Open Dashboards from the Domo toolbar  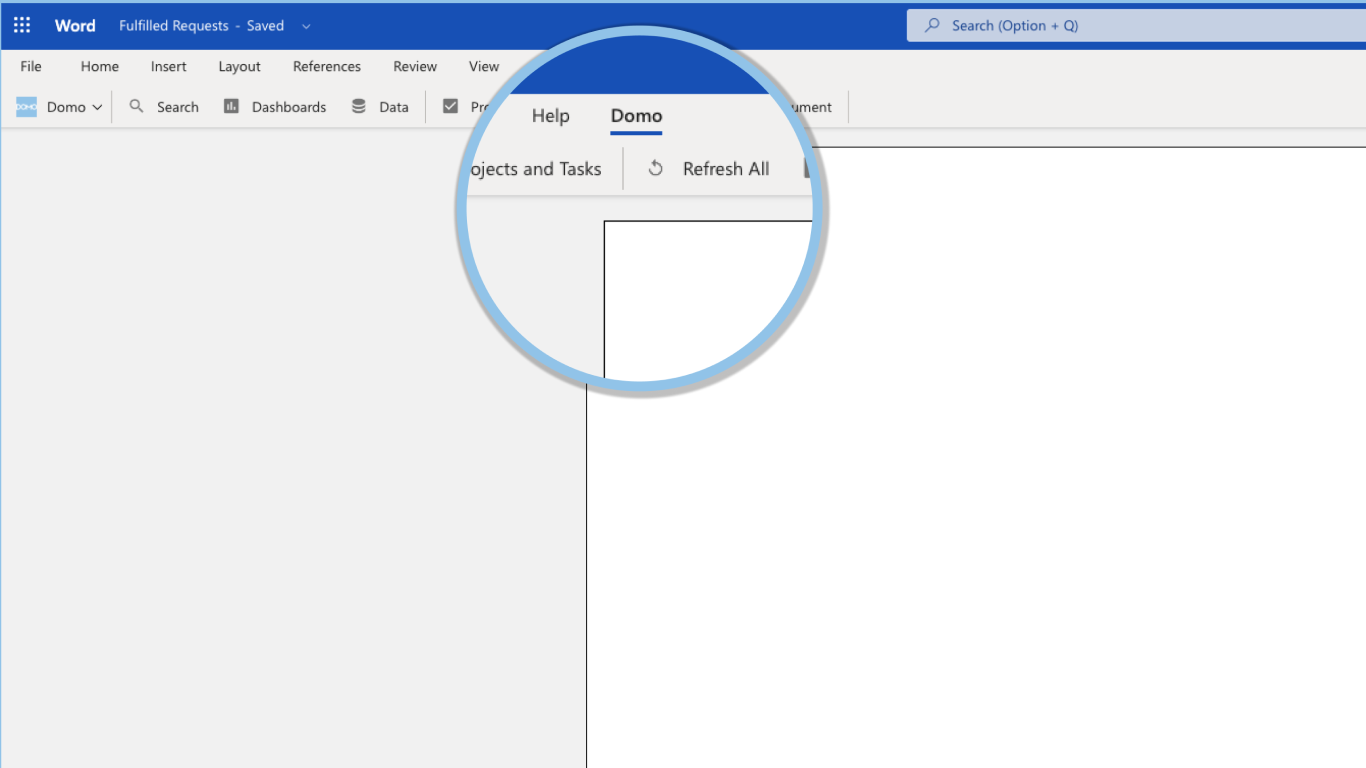(x=275, y=107)
